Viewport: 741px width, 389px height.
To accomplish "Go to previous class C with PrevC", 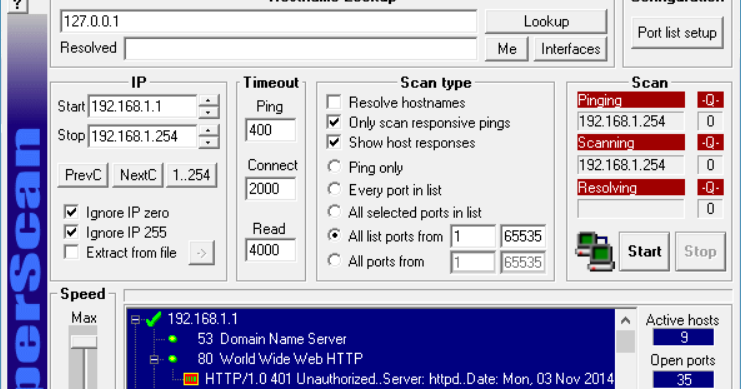I will tap(83, 175).
